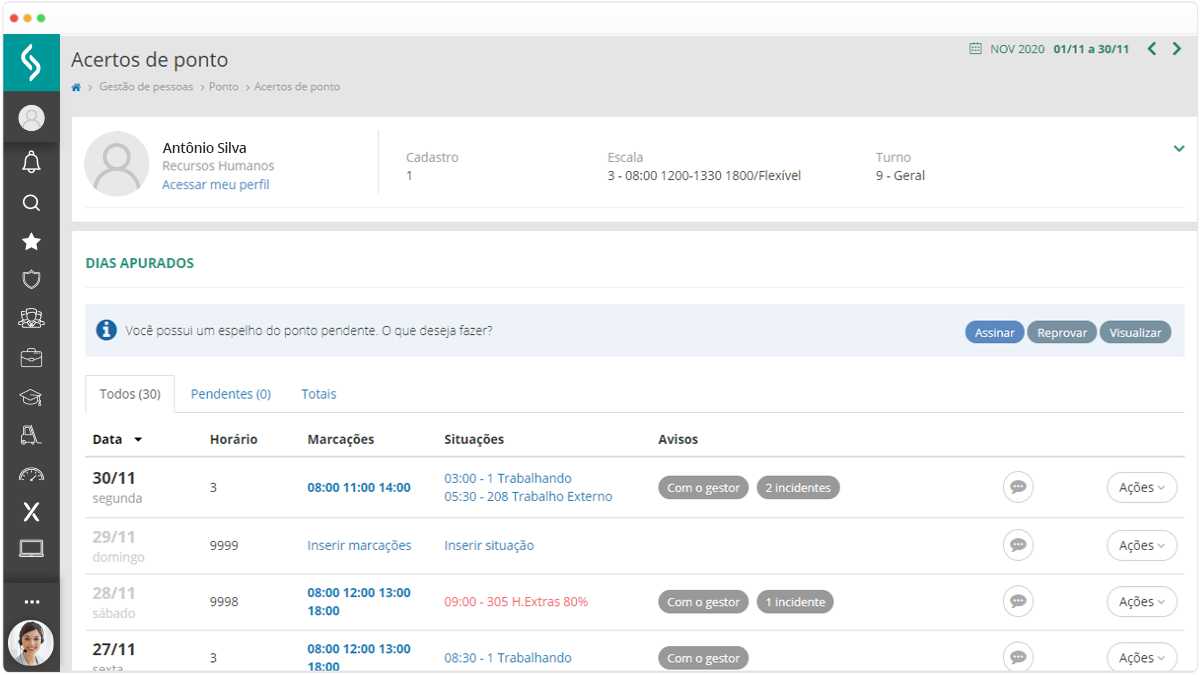Click the search magnifier sidebar icon
Screen dimensions: 1200x675
[x=31, y=203]
